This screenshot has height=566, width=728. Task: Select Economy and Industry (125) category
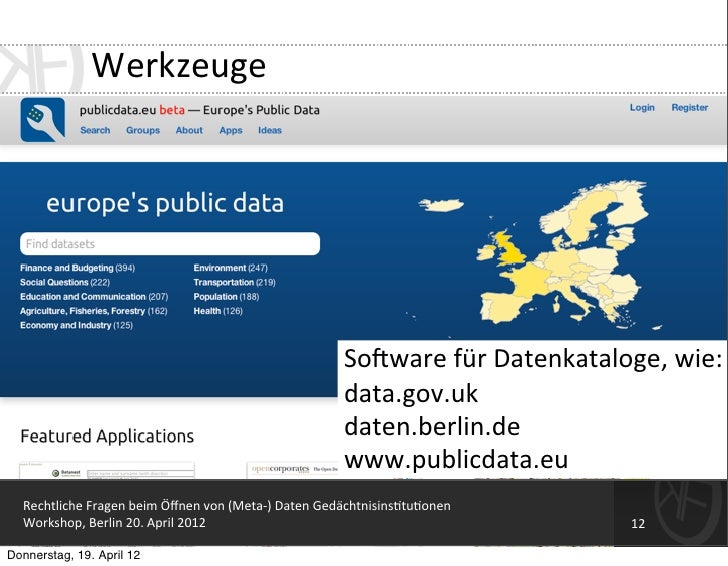pos(76,325)
